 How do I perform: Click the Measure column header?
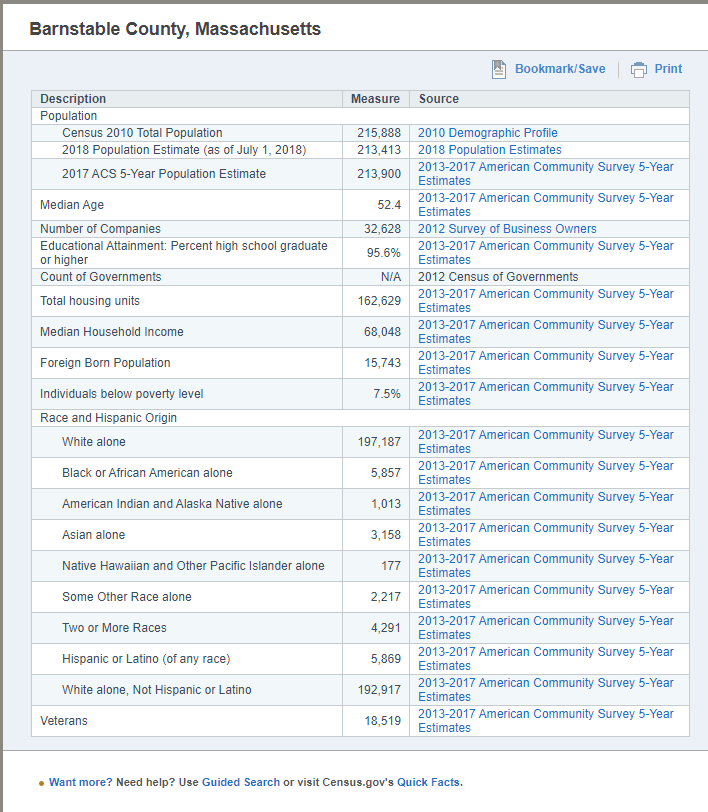tap(375, 99)
